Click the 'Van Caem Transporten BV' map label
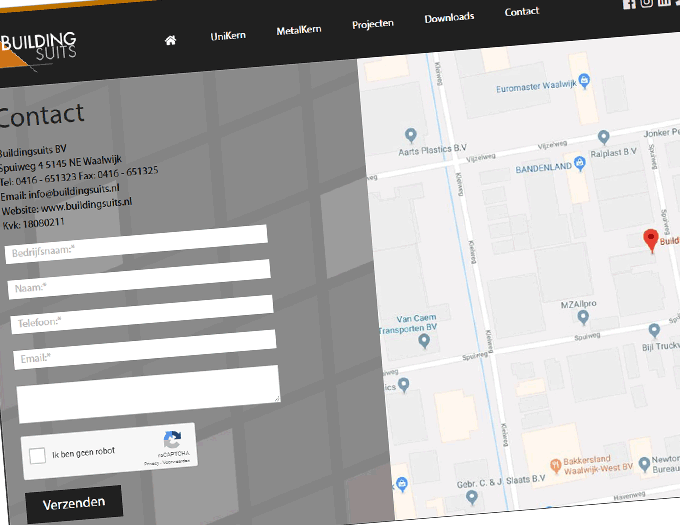This screenshot has width=680, height=525. click(408, 324)
